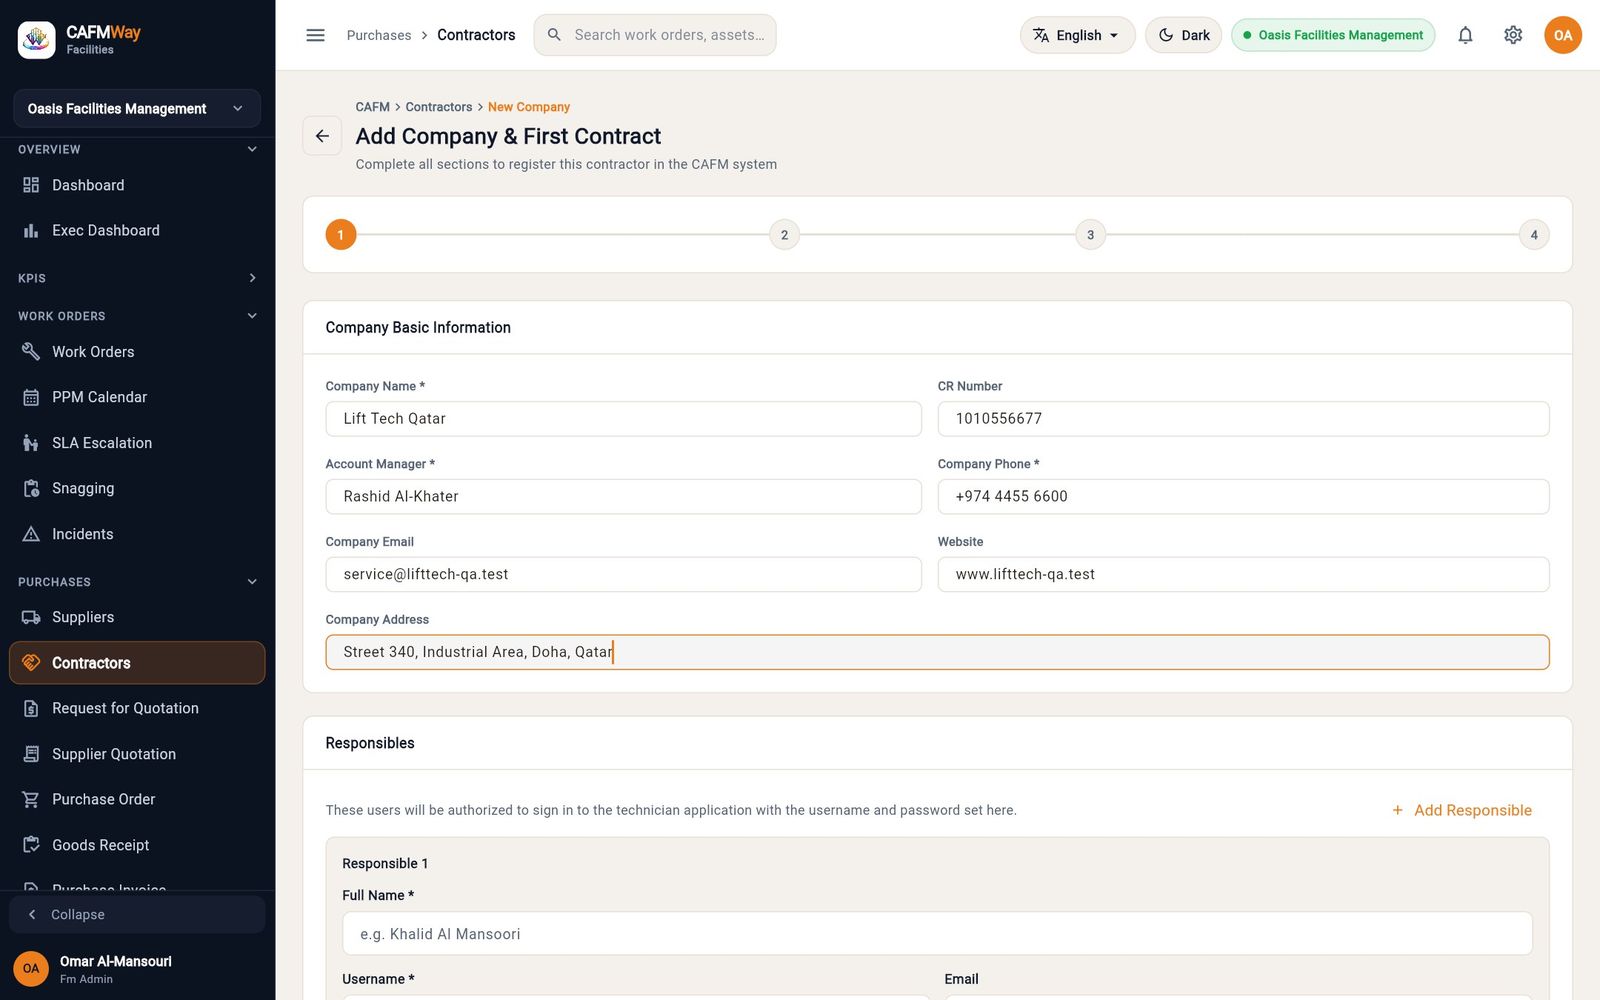Open the settings gear icon
This screenshot has width=1600, height=1000.
[1513, 35]
